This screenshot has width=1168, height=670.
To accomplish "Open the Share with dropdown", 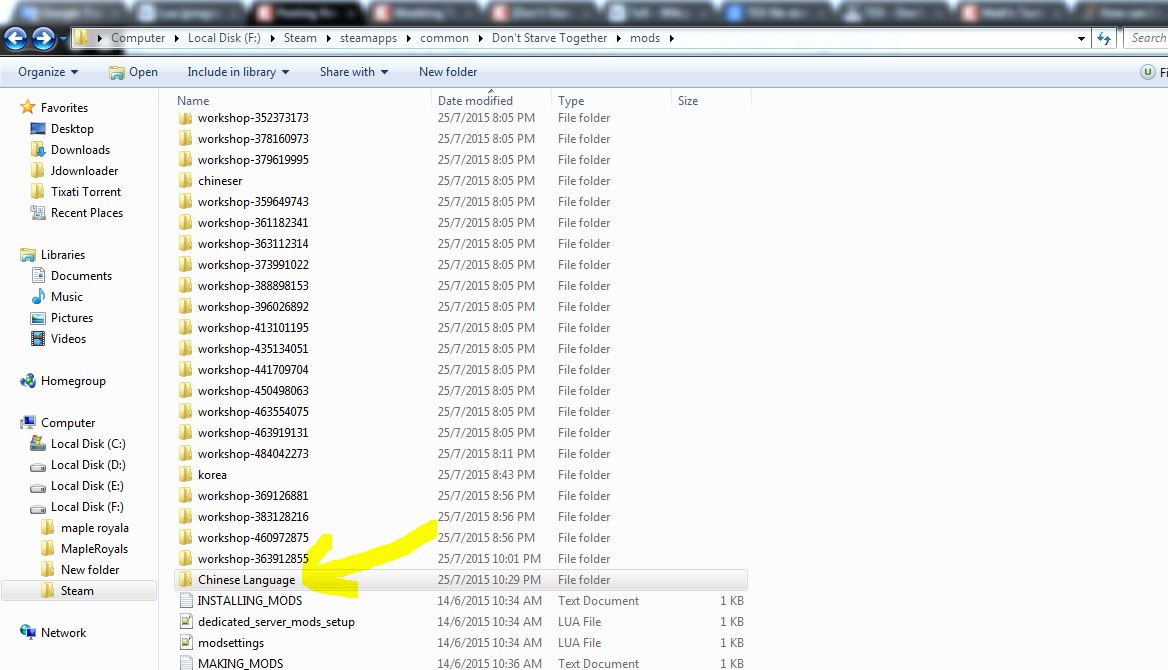I will 353,72.
